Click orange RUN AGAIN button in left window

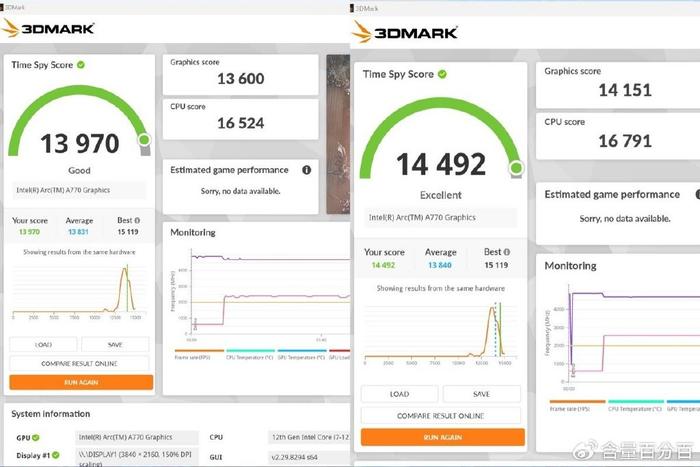pyautogui.click(x=81, y=382)
